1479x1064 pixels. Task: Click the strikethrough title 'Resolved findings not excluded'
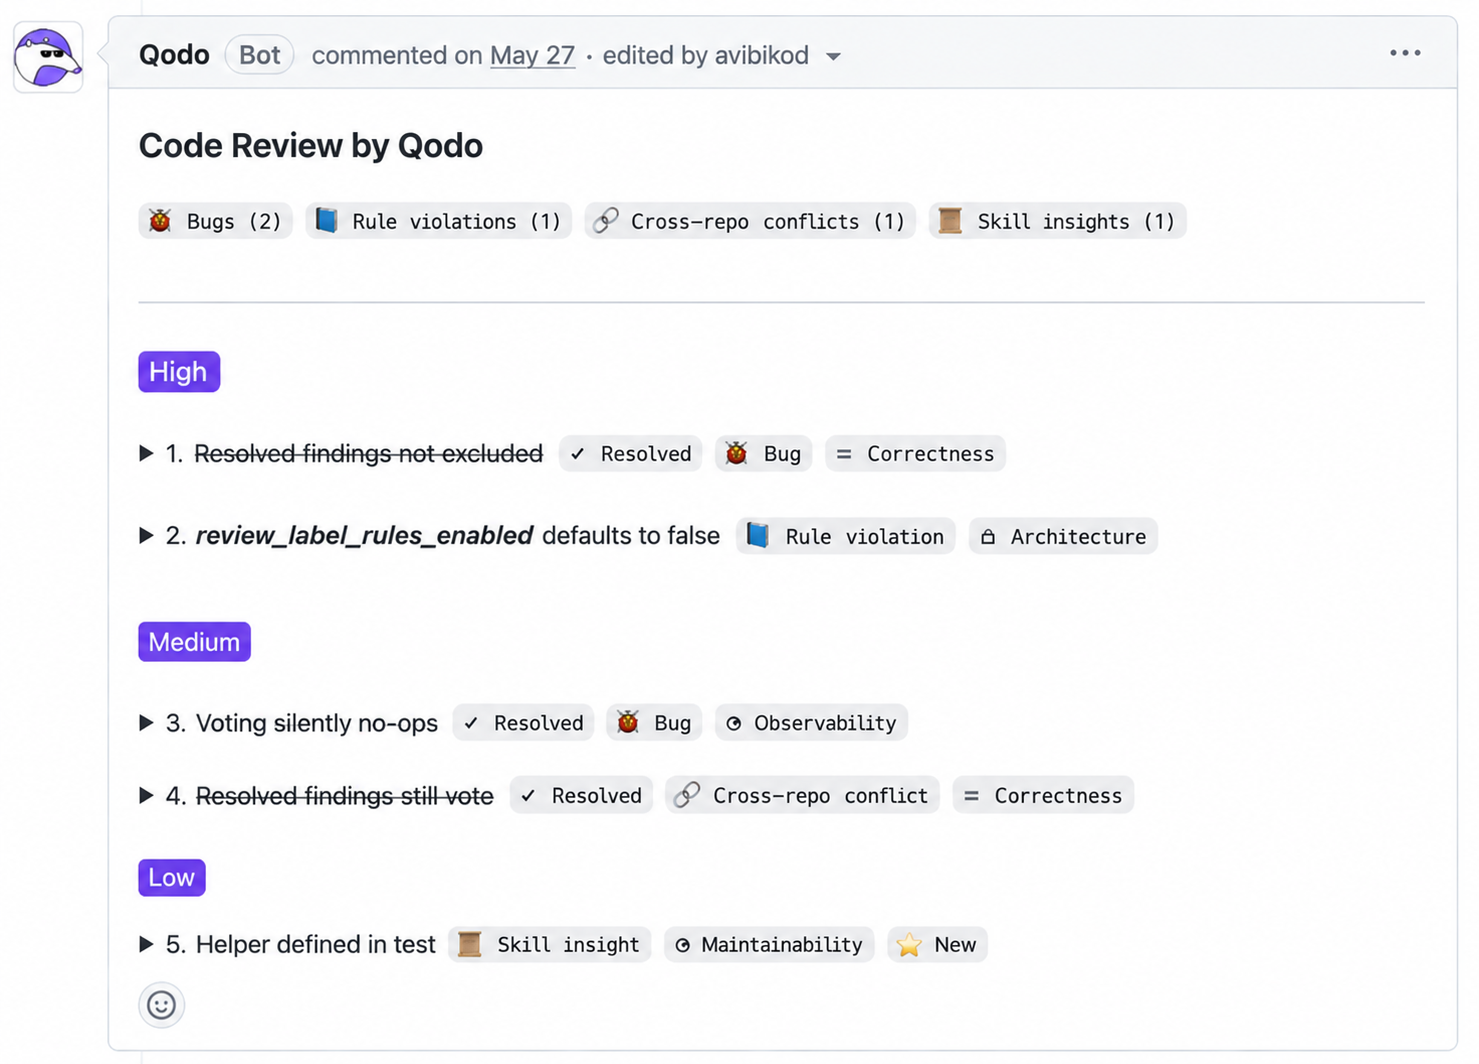point(369,453)
